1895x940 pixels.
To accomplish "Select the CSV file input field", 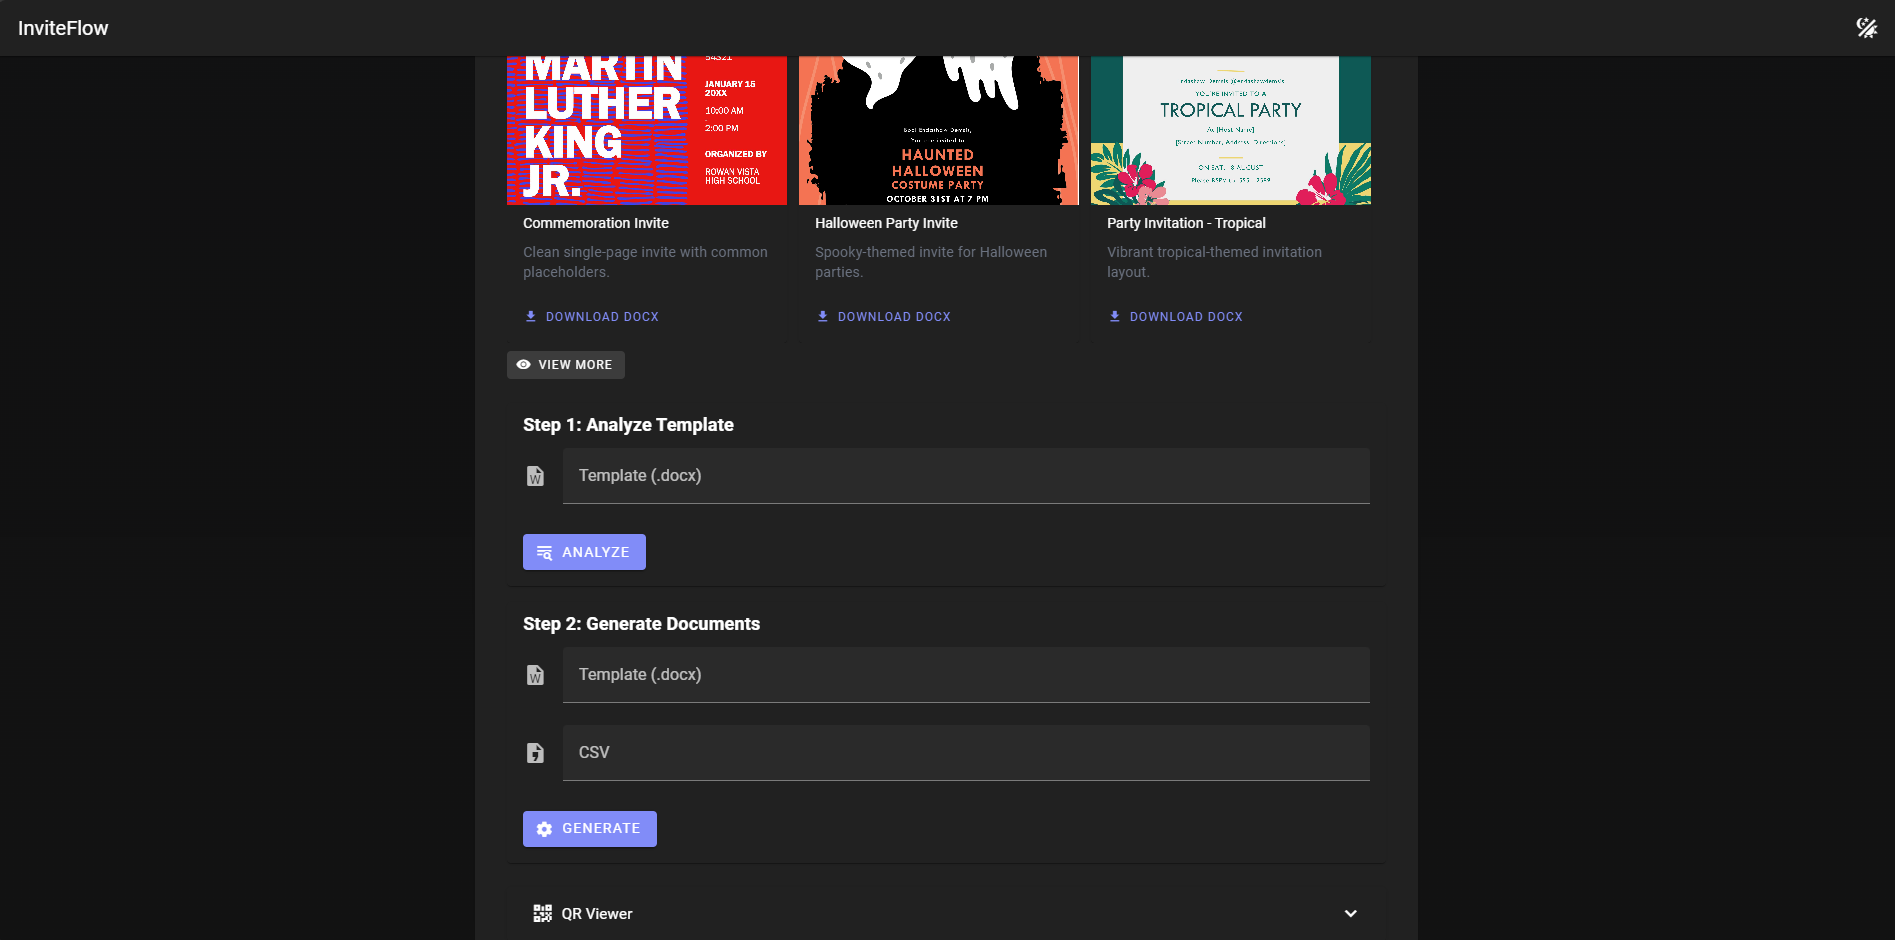I will click(966, 753).
